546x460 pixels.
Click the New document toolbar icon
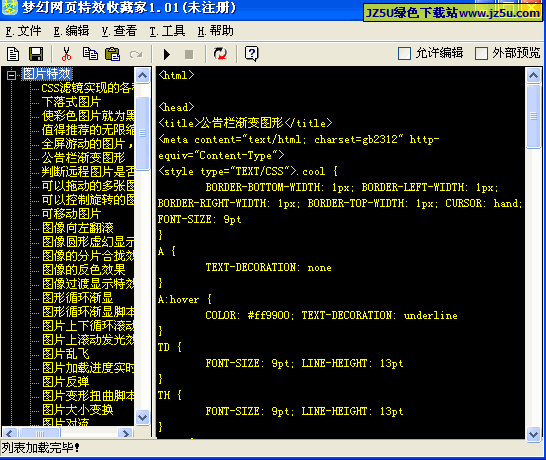click(x=13, y=54)
